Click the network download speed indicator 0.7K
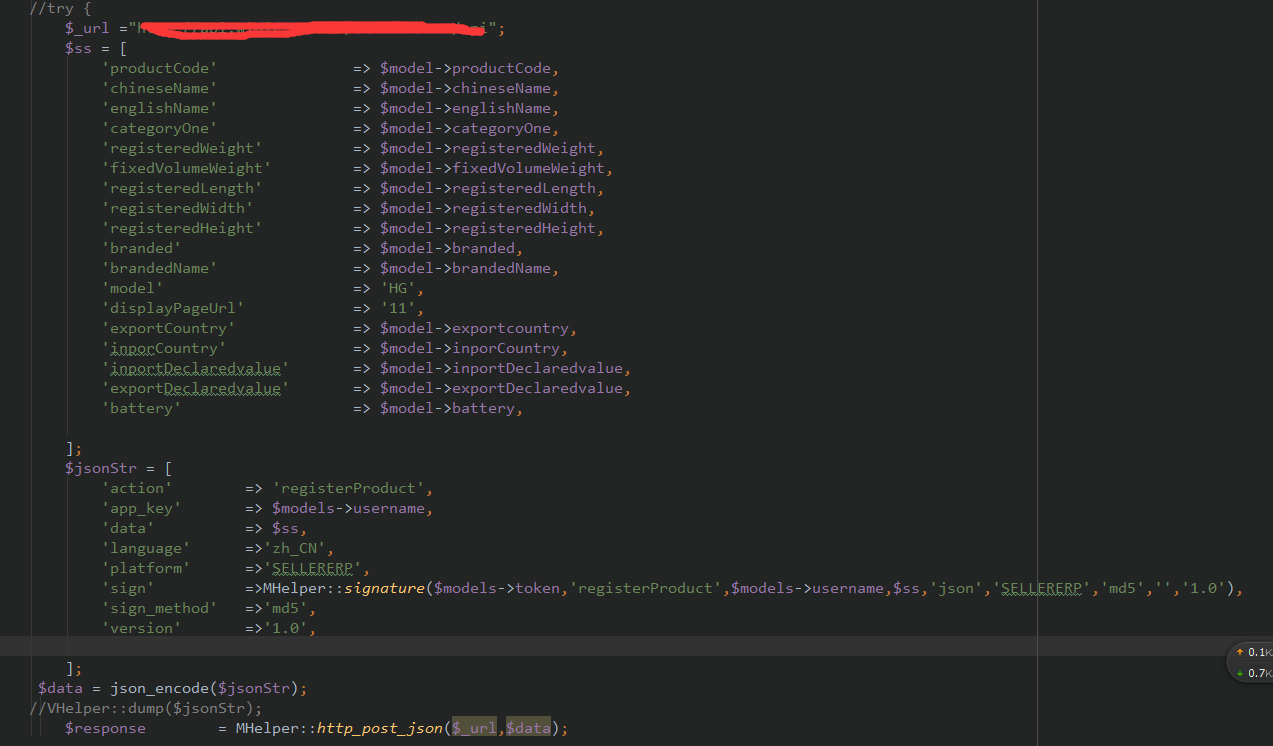1273x746 pixels. pyautogui.click(x=1253, y=673)
